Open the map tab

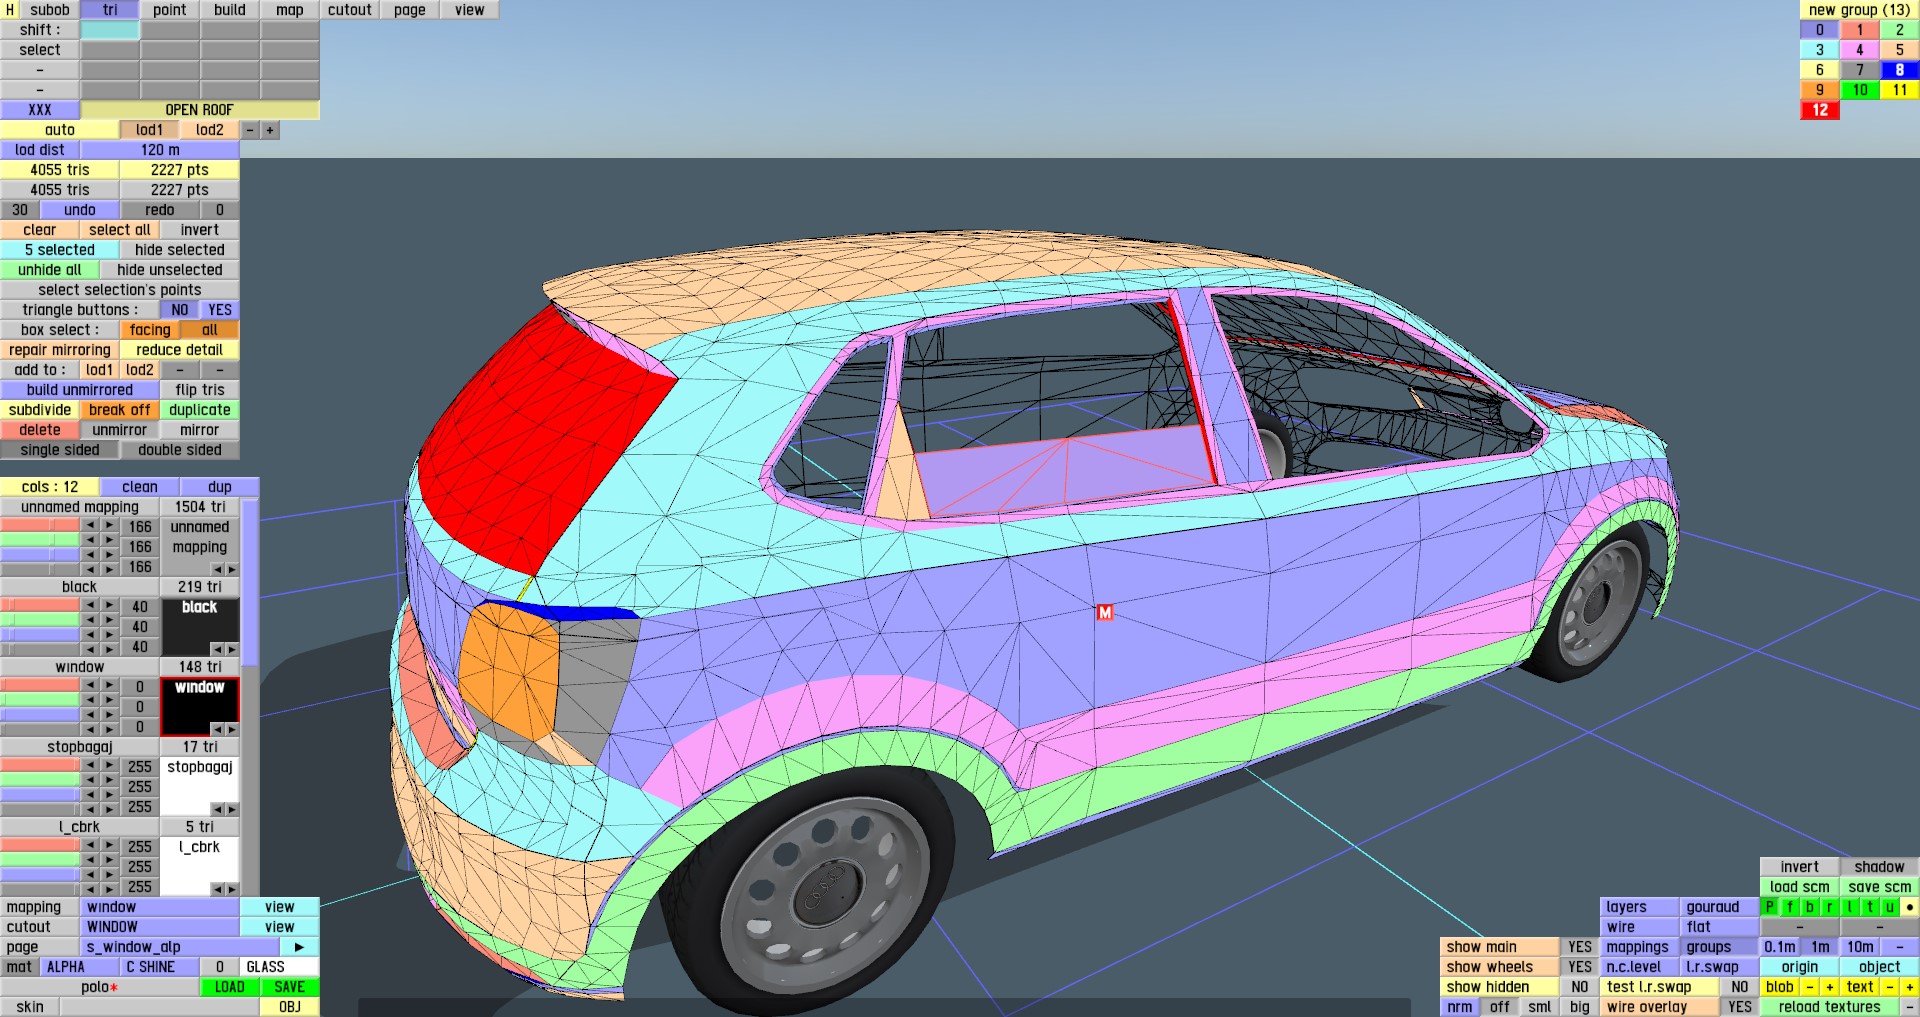pos(290,10)
